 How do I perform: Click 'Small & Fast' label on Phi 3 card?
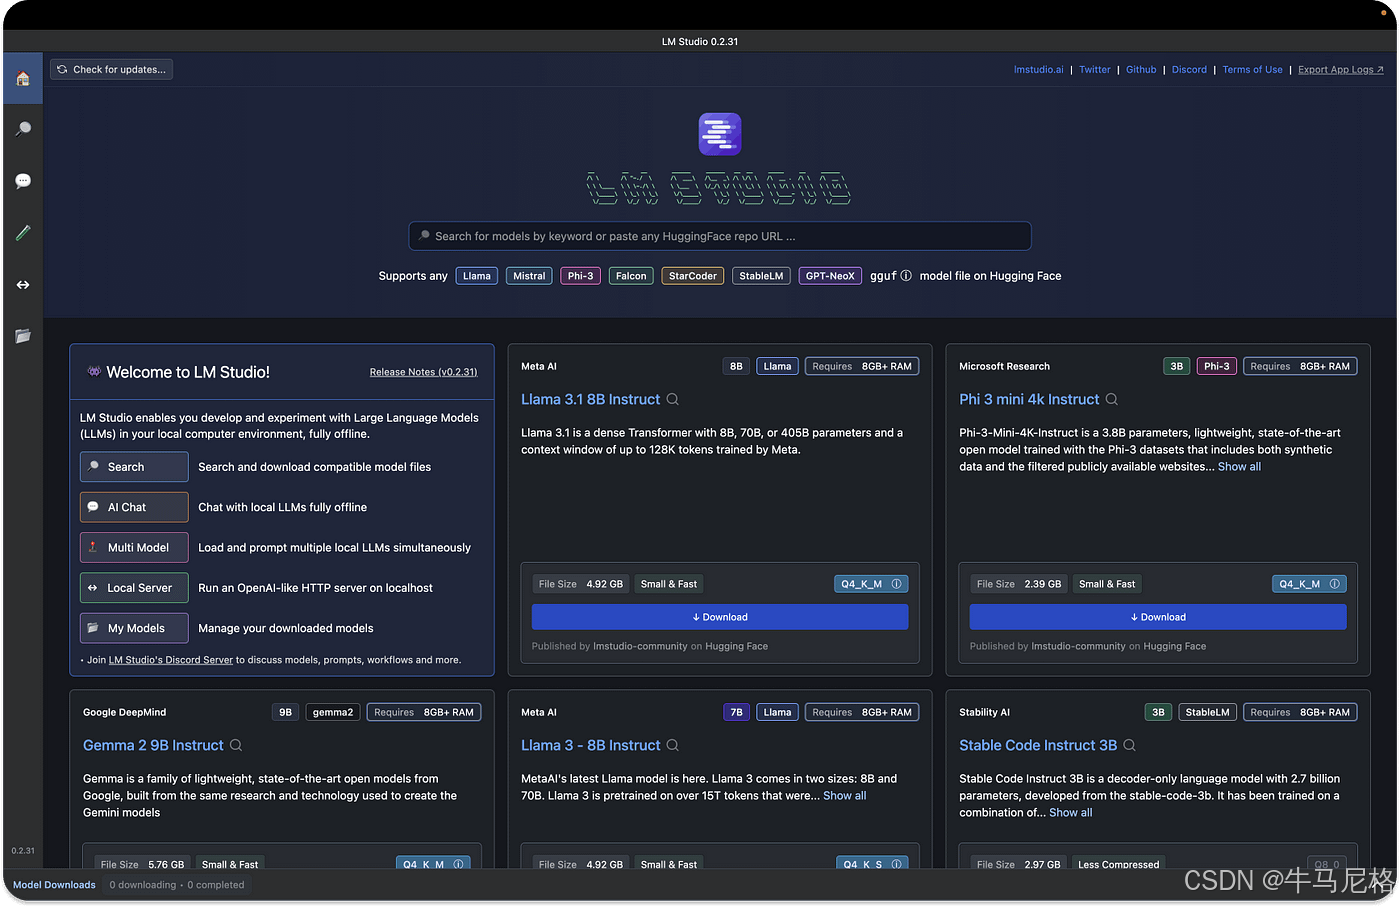pos(1107,584)
